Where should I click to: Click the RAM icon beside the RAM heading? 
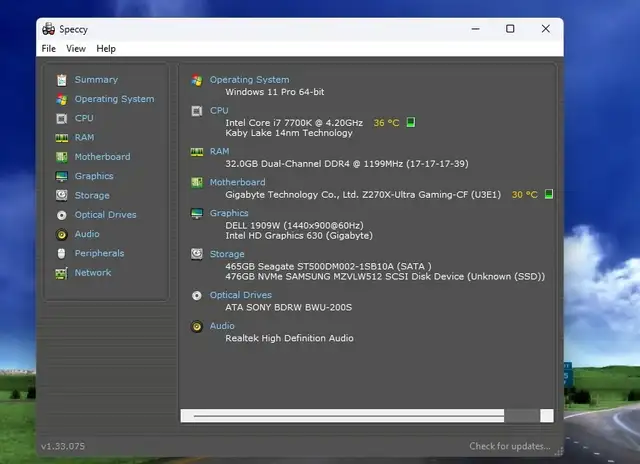point(197,152)
